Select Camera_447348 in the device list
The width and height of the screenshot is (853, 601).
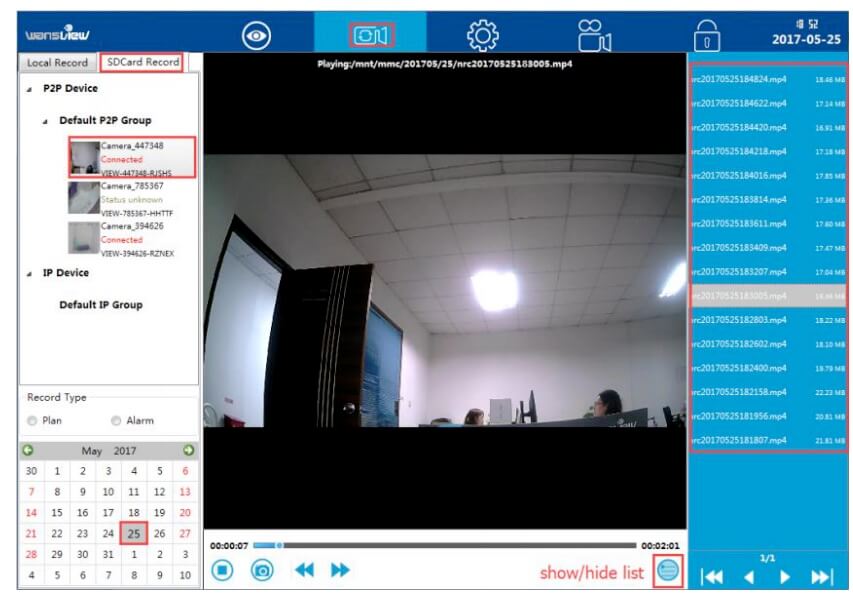(132, 158)
